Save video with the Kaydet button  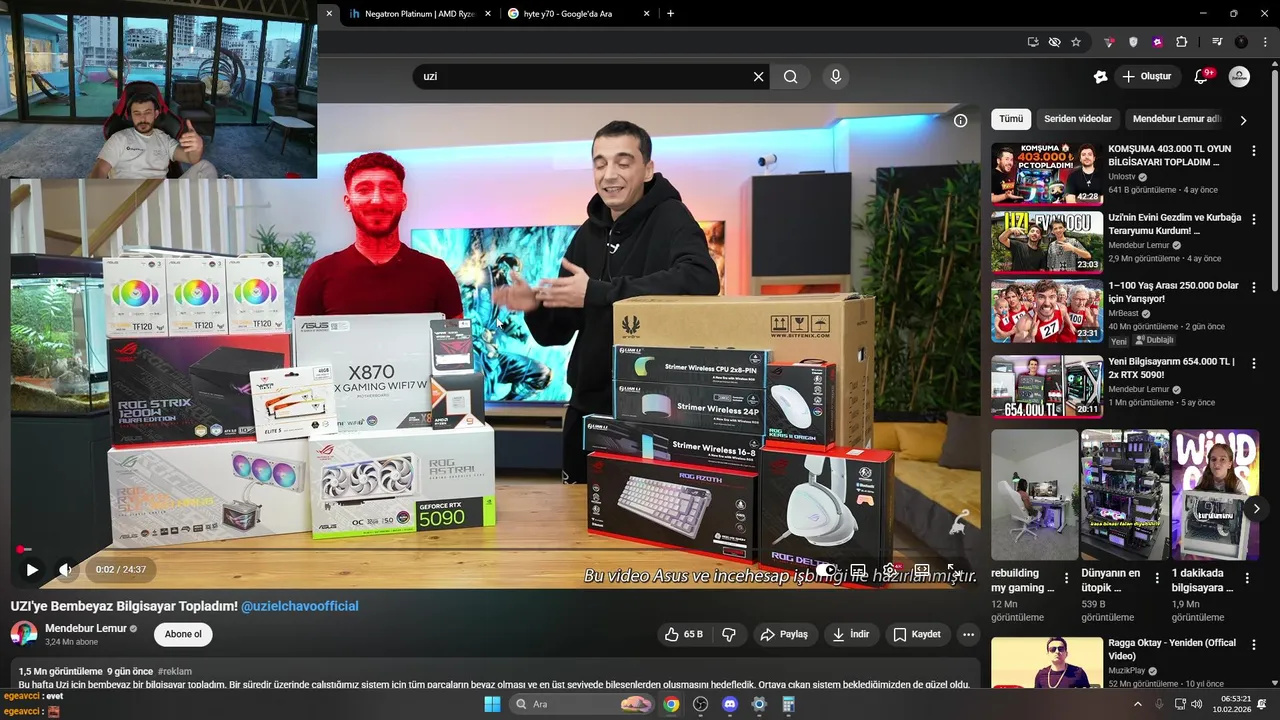tap(916, 634)
